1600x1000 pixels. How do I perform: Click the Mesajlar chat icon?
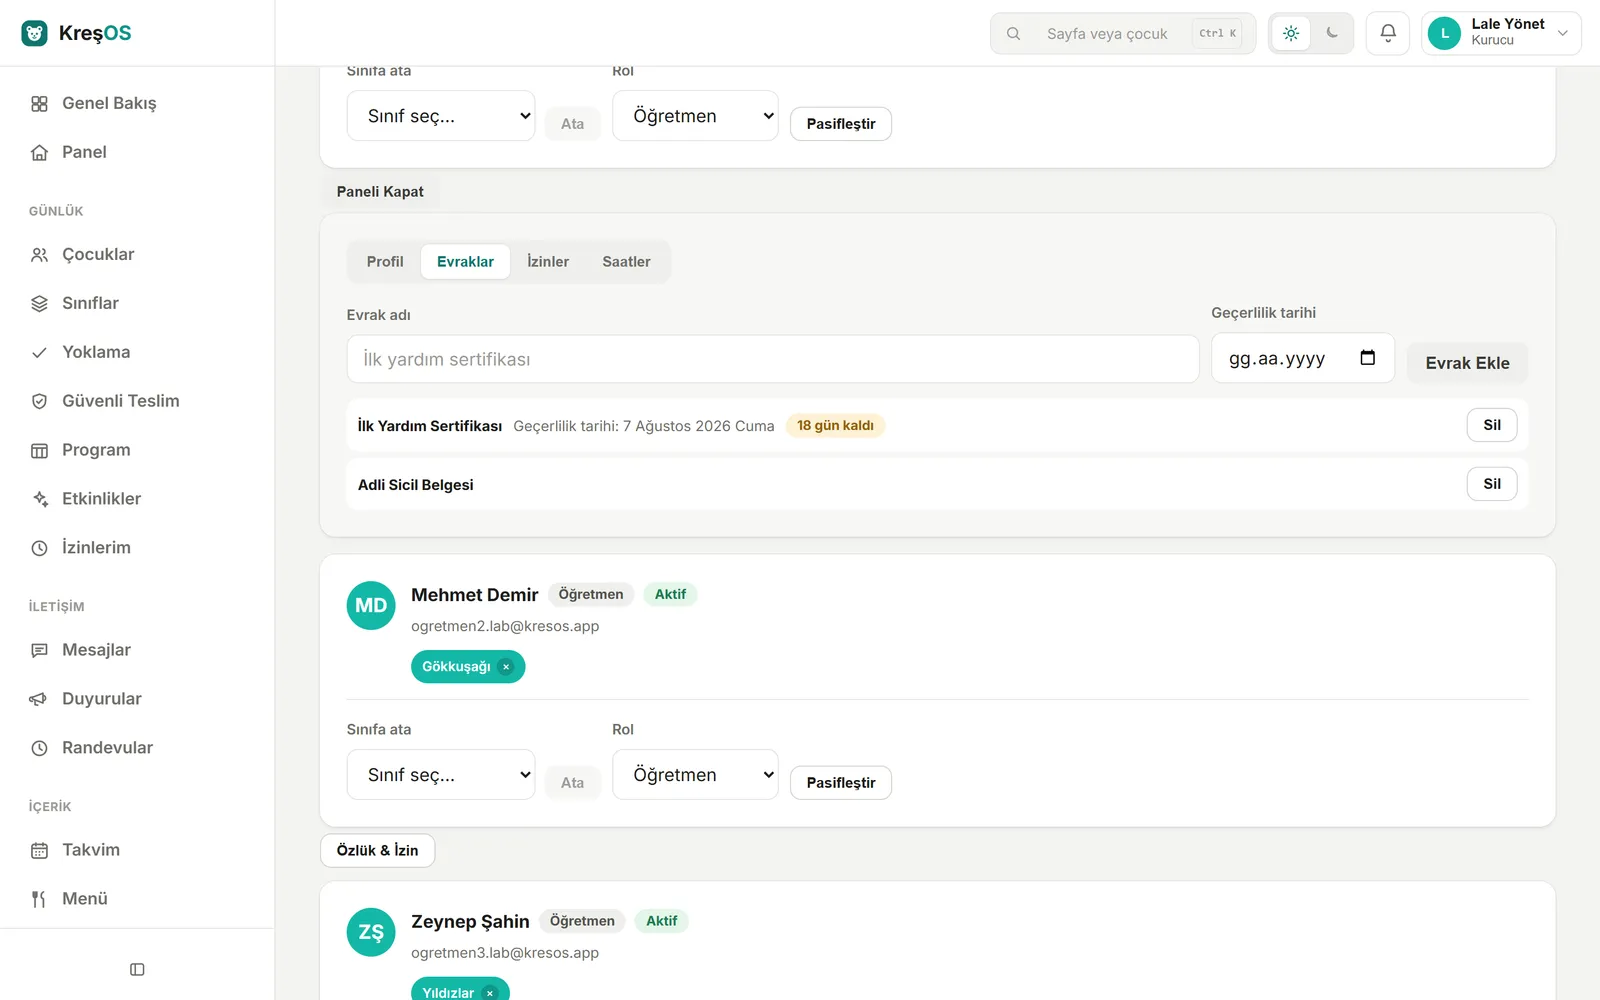pos(39,651)
